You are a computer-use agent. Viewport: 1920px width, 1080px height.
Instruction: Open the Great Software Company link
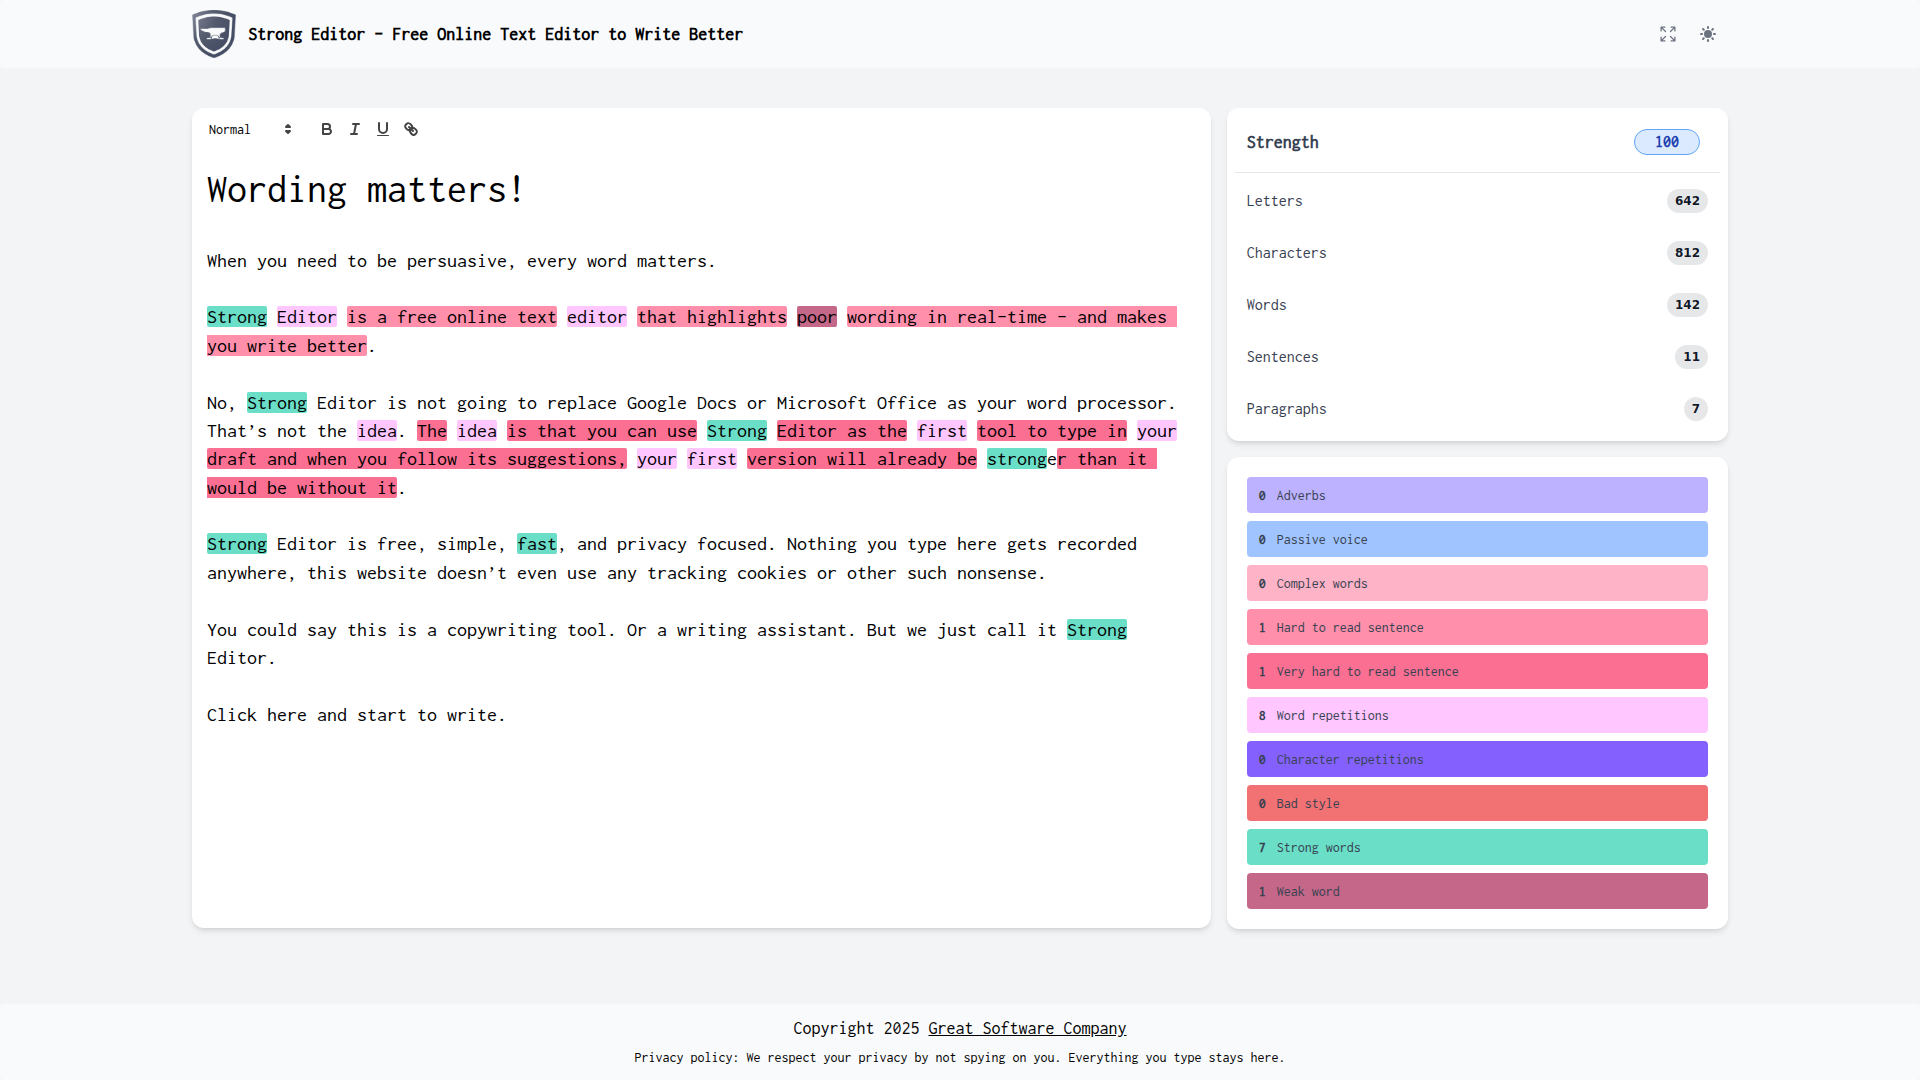click(1027, 1028)
